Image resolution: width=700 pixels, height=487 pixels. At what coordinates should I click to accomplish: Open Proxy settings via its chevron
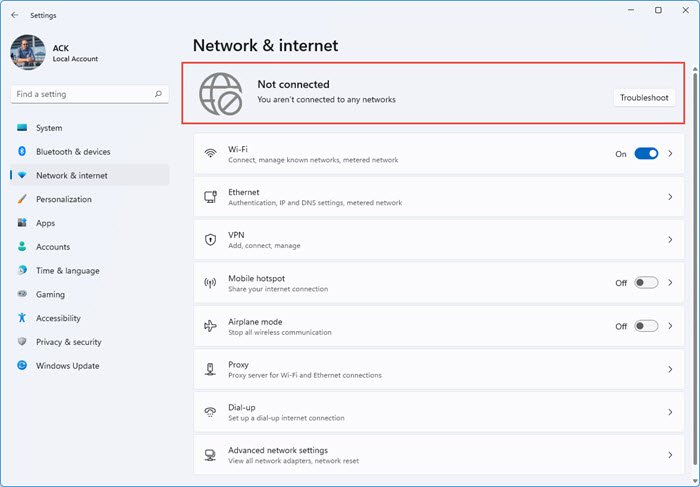670,369
